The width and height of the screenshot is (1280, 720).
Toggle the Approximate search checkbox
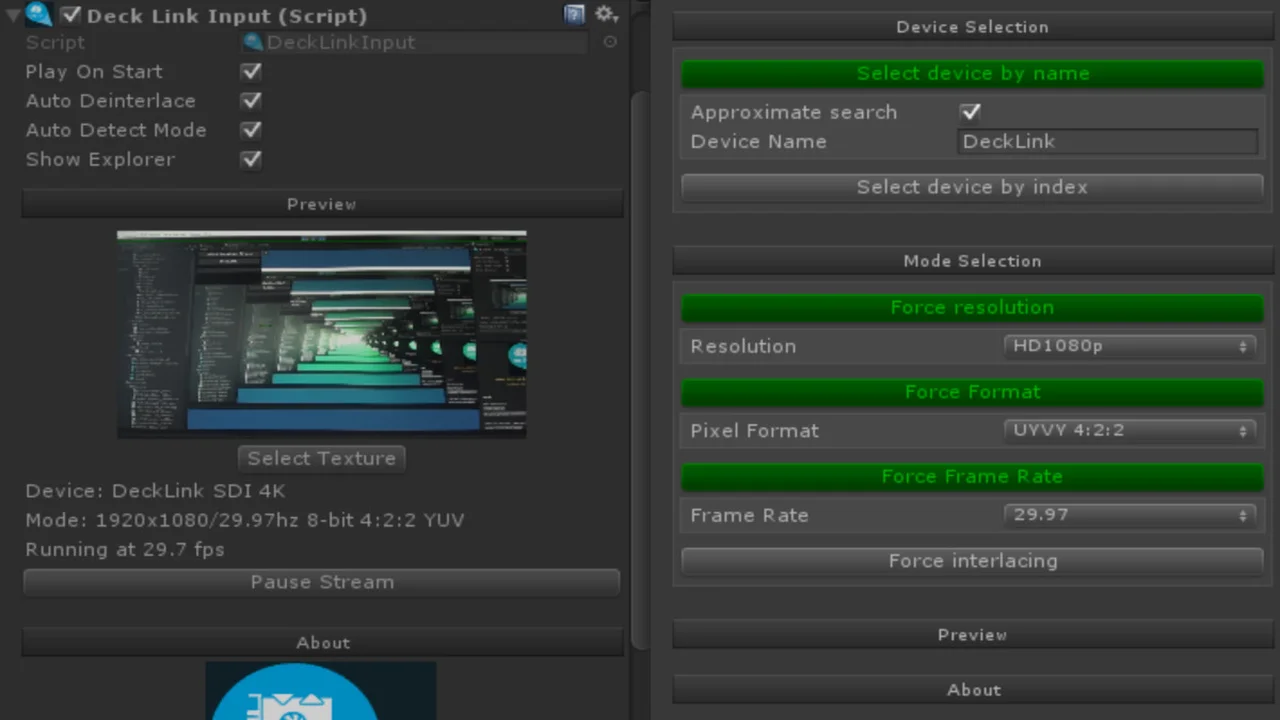pyautogui.click(x=970, y=112)
